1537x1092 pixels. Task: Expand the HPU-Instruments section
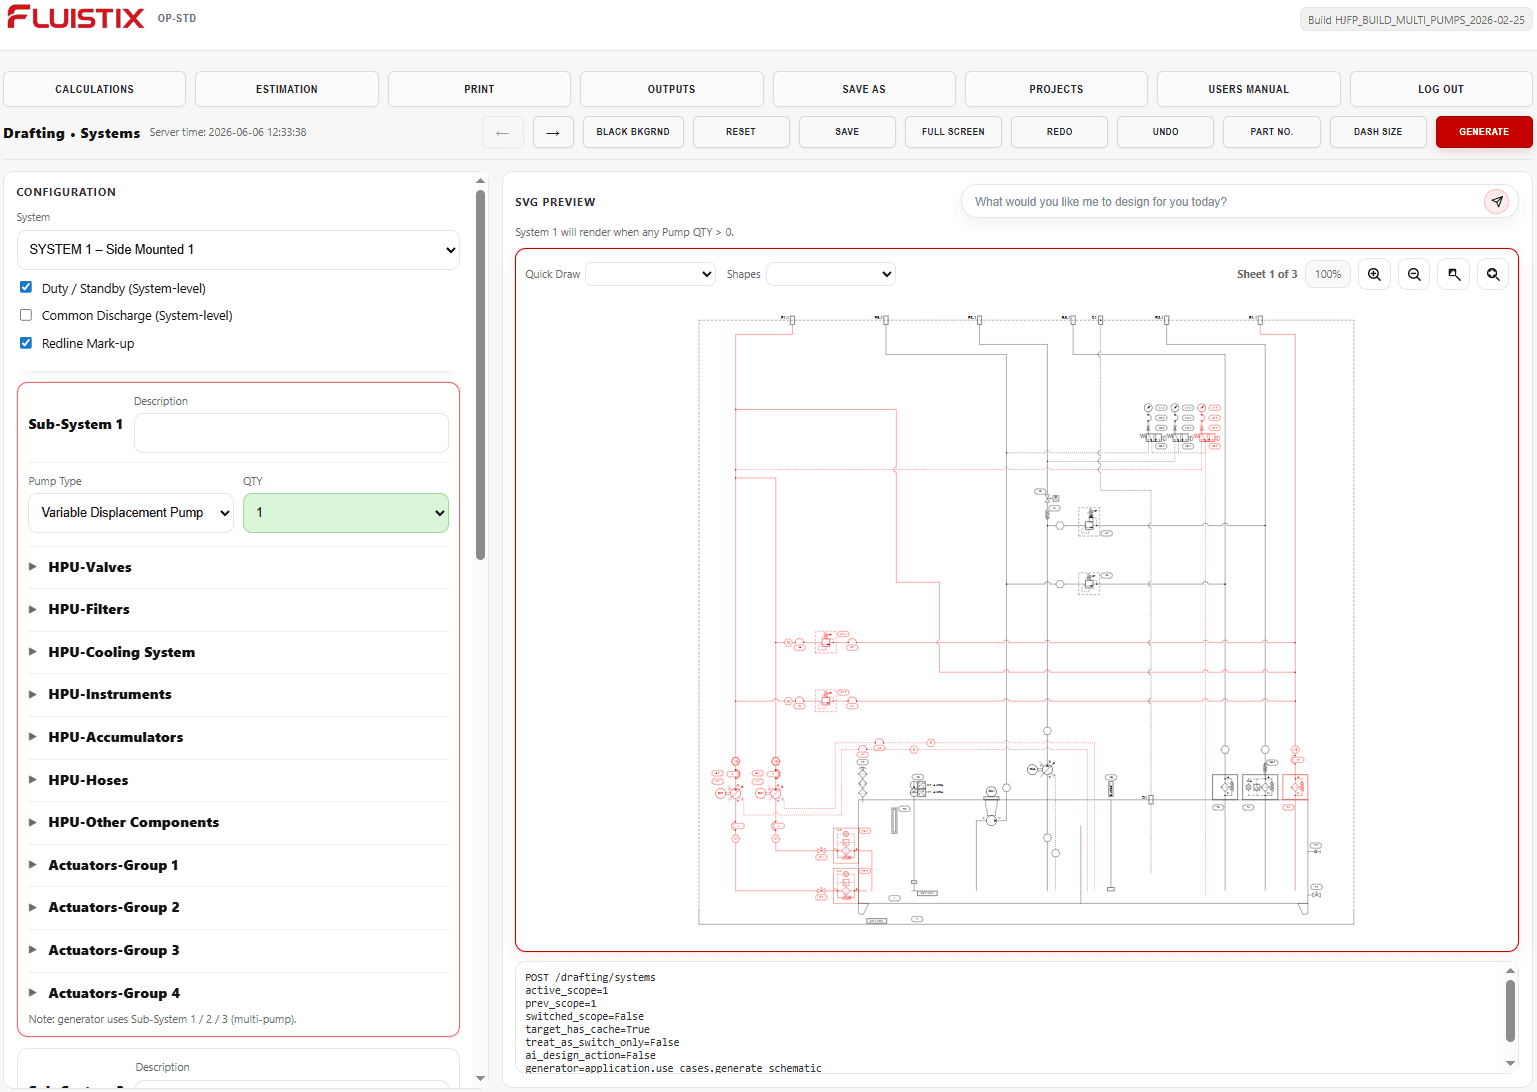coord(238,694)
